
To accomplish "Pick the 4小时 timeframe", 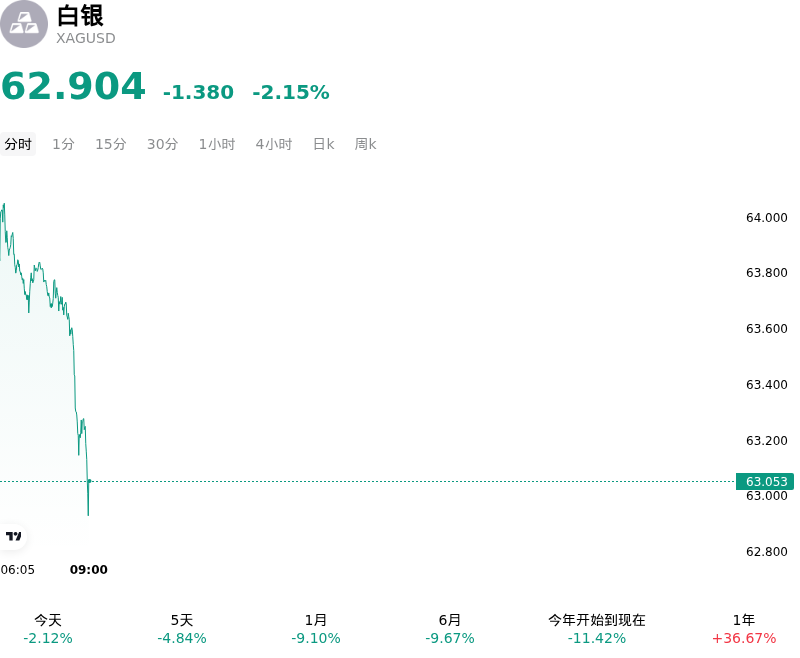I will tap(274, 144).
